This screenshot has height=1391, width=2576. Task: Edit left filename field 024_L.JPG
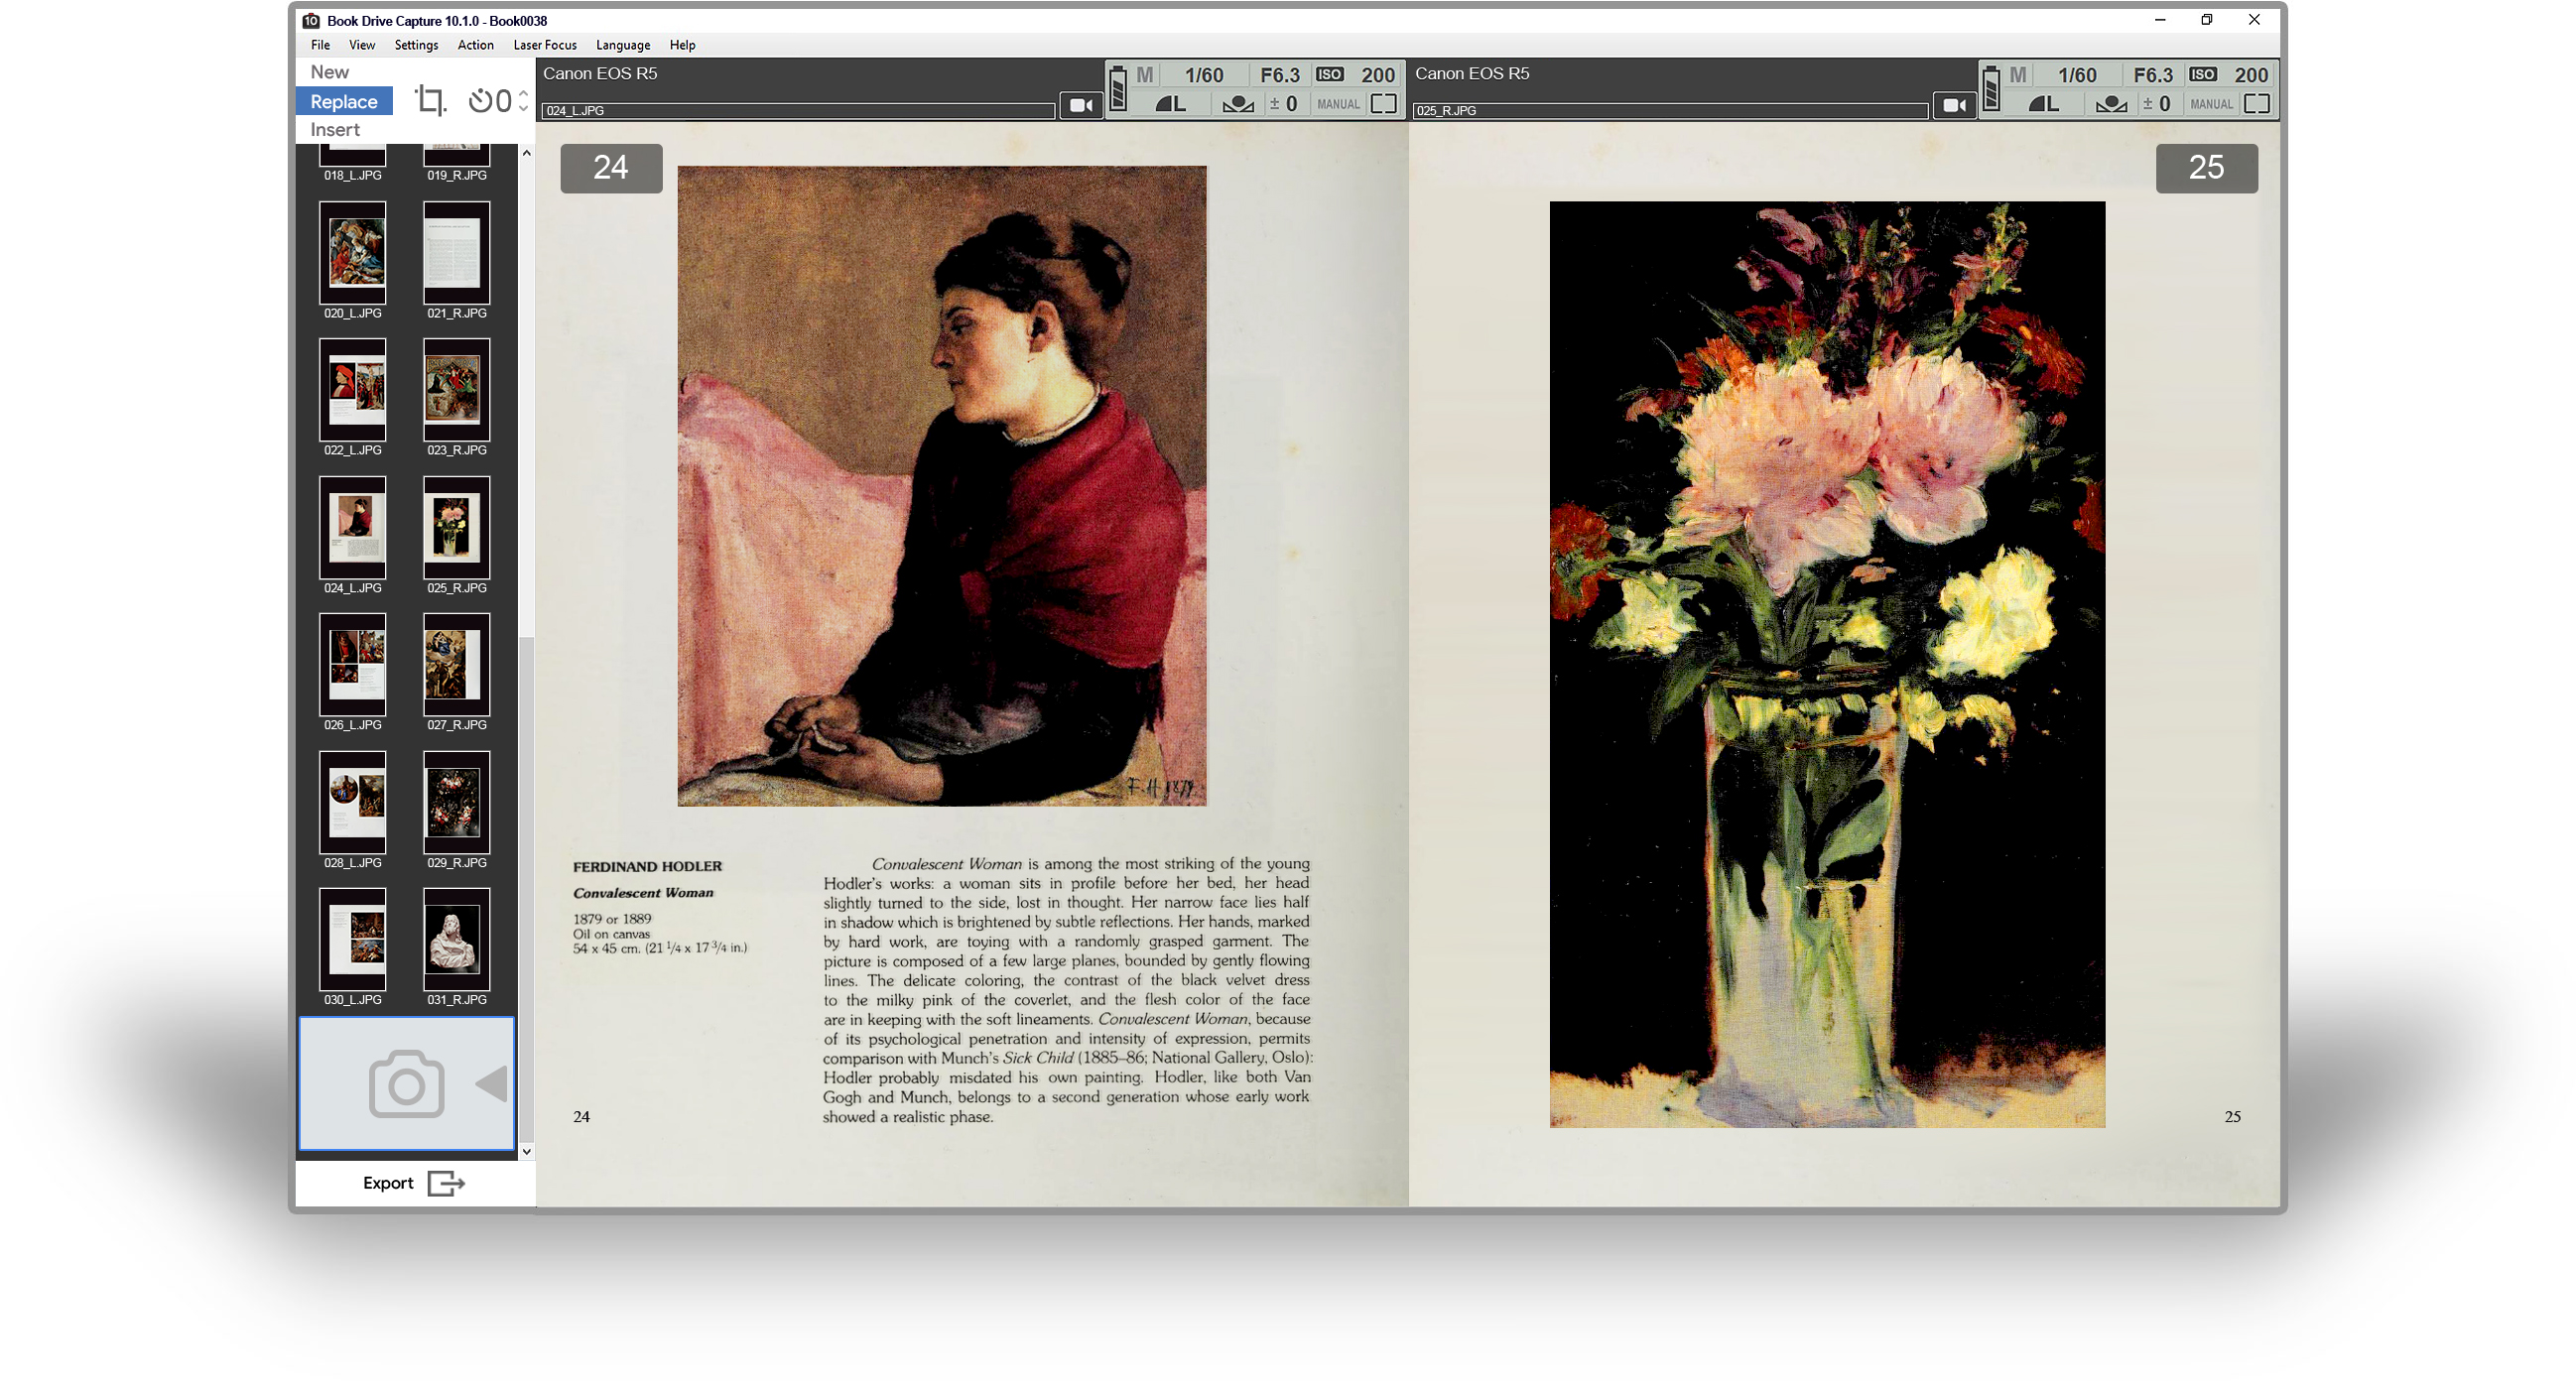coord(798,111)
